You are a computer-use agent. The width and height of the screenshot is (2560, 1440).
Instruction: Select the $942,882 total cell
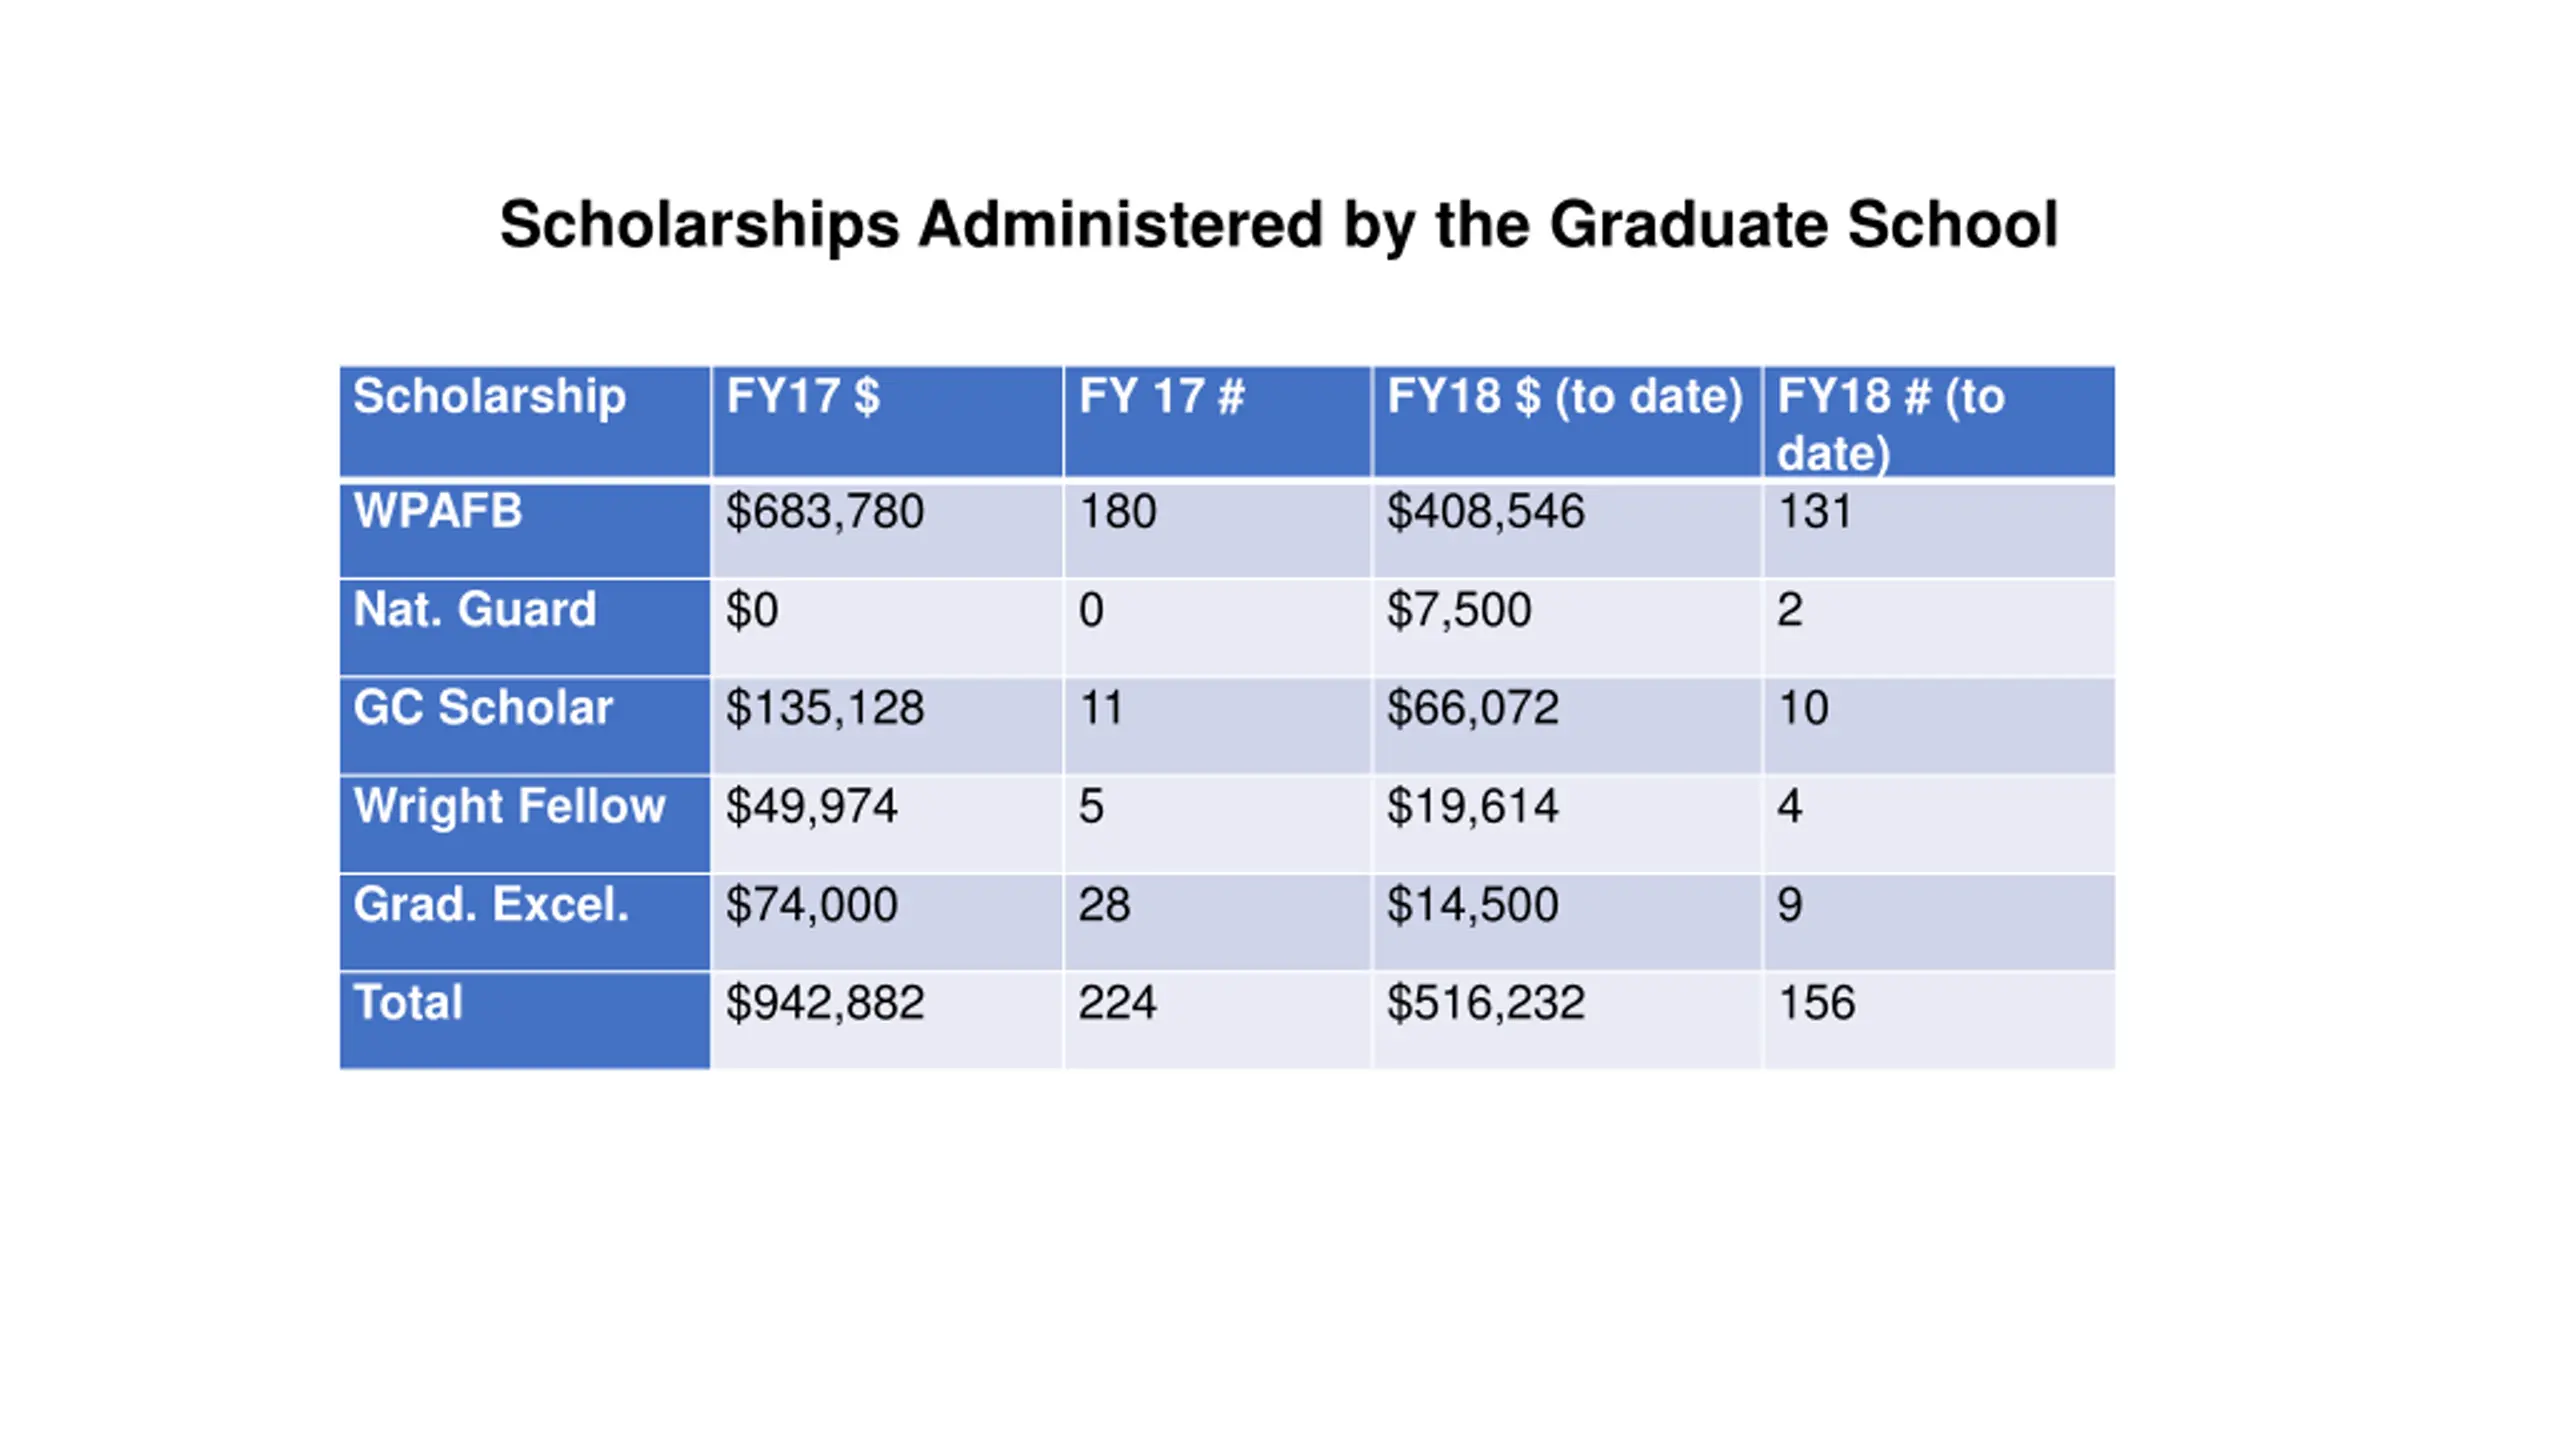click(887, 1020)
